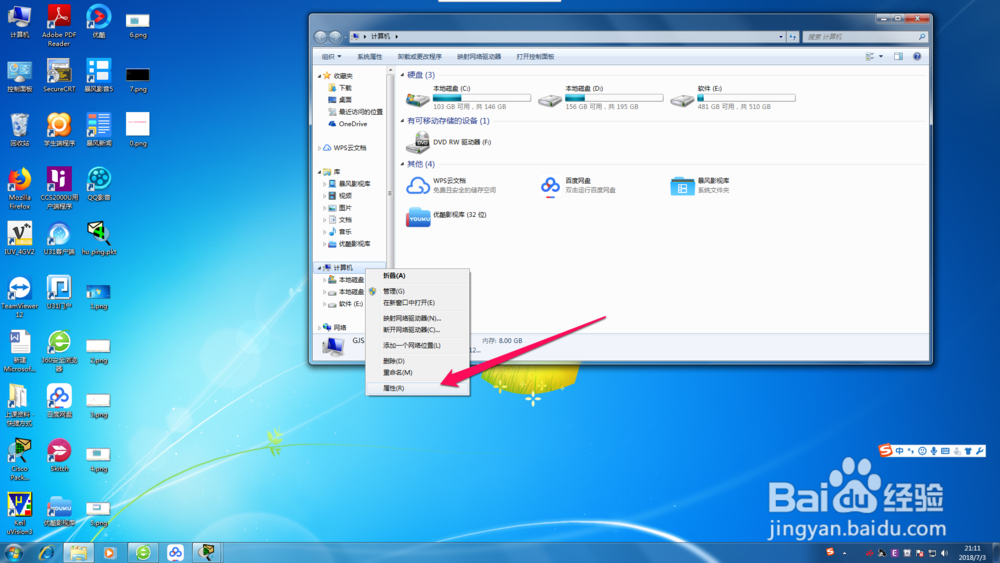Open the Cisco Packet Tracer desktop shortcut
This screenshot has width=1000, height=563.
[x=19, y=460]
